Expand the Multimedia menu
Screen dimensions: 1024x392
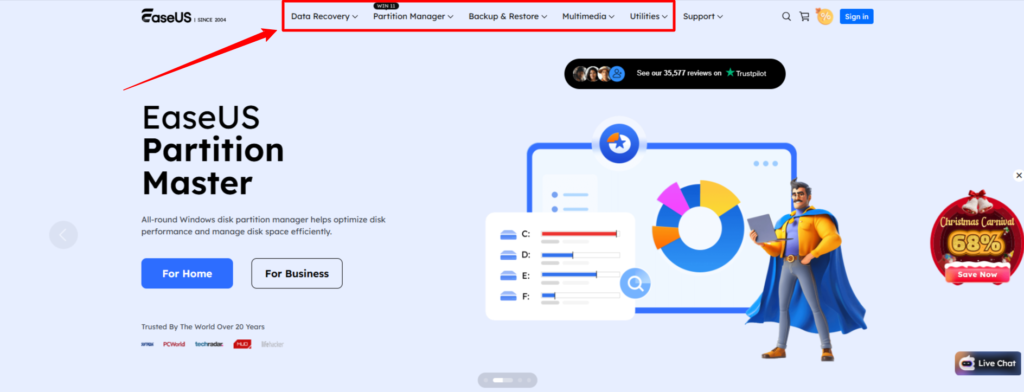click(588, 17)
